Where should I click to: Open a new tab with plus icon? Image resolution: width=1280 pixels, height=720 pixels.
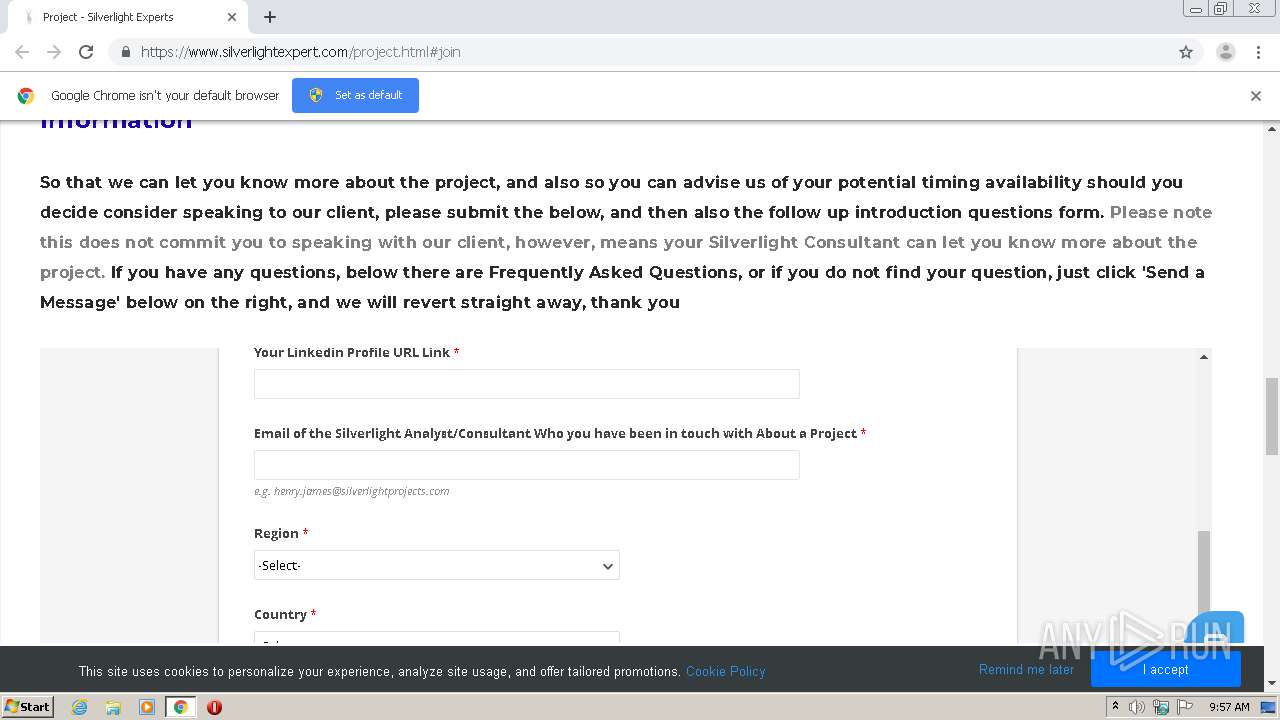270,17
